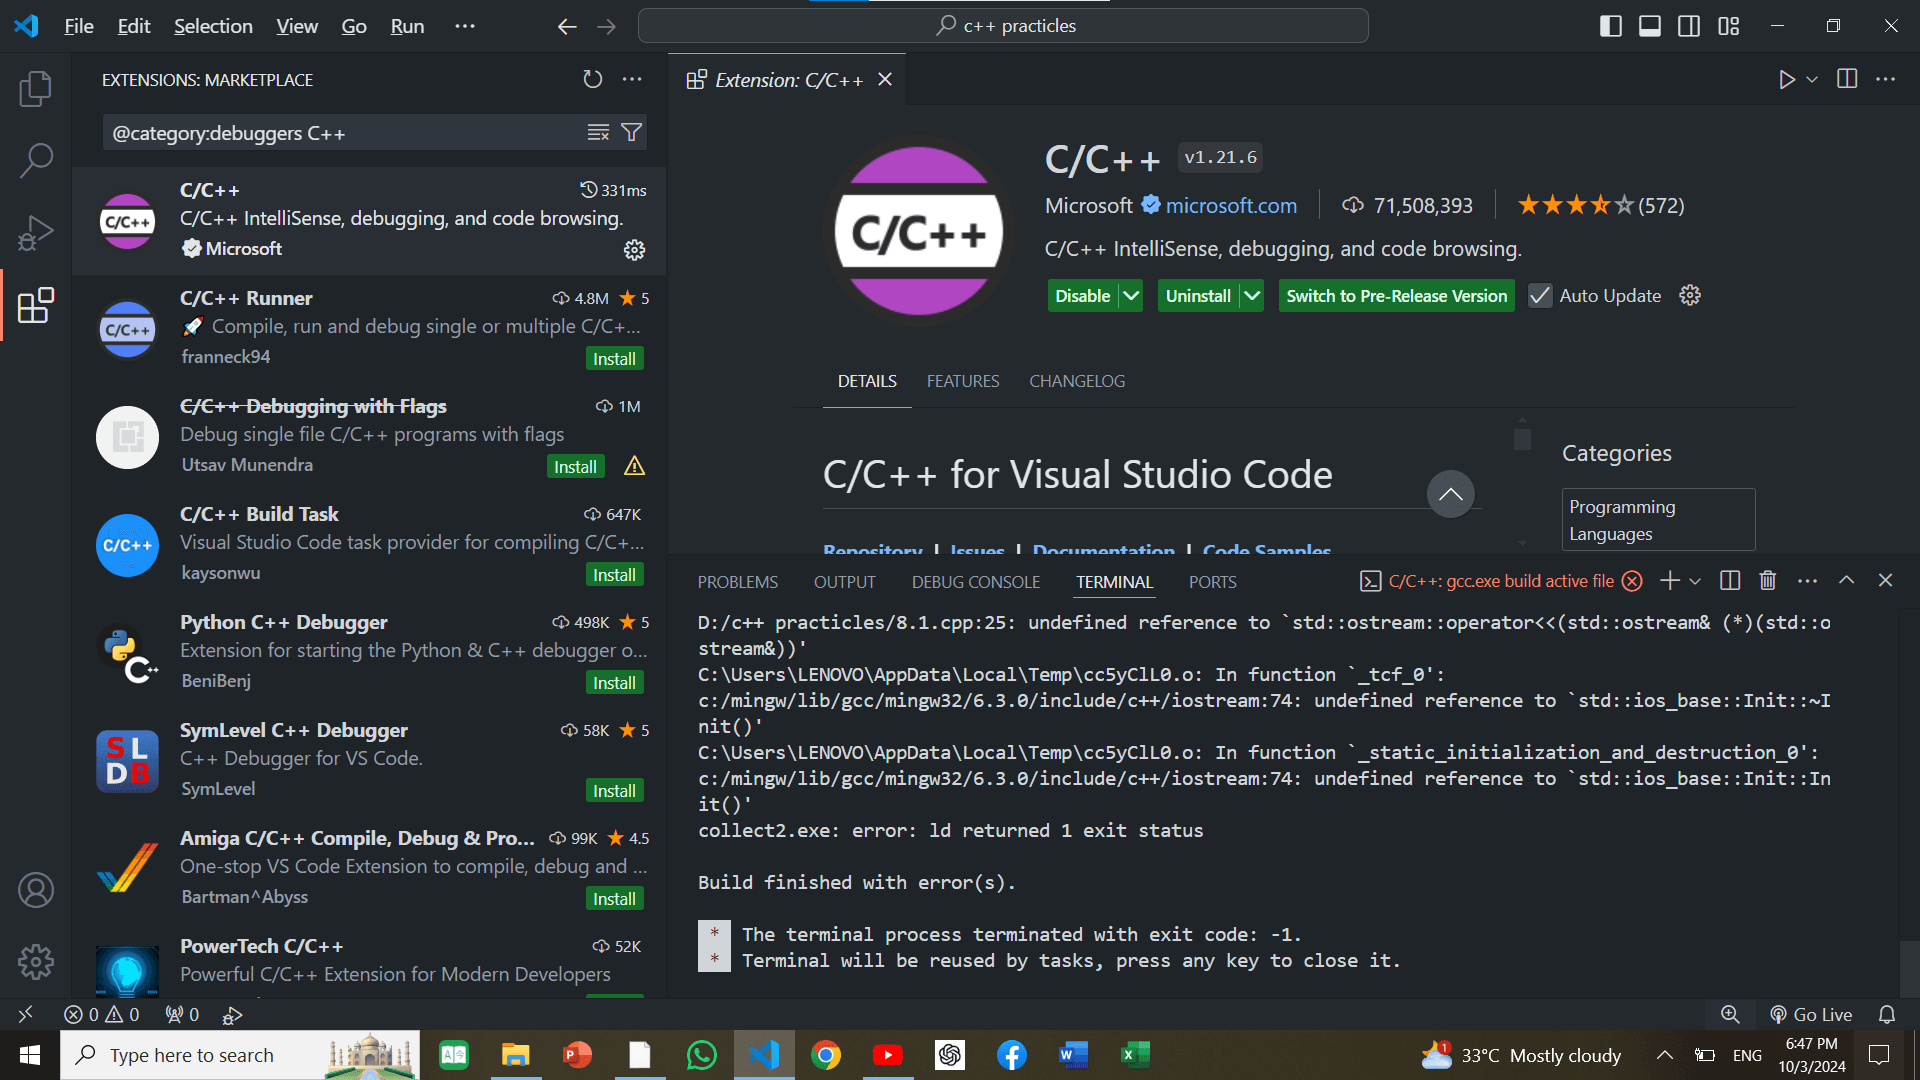Screen dimensions: 1920x1080
Task: Open Run and Debug view
Action: click(x=36, y=233)
